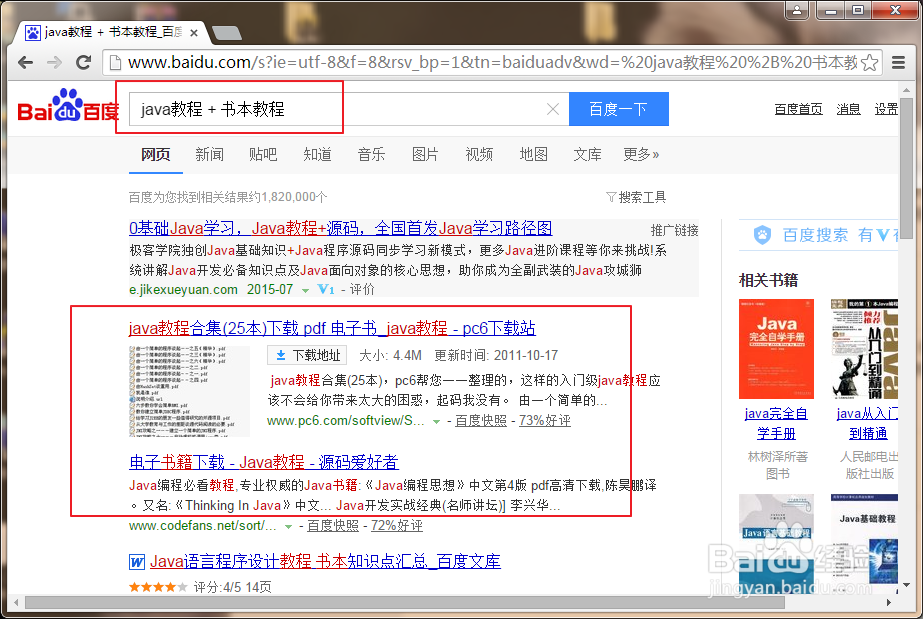The height and width of the screenshot is (619, 923).
Task: Expand dropdown arrow next to www.pc6.com URL
Action: pos(436,421)
